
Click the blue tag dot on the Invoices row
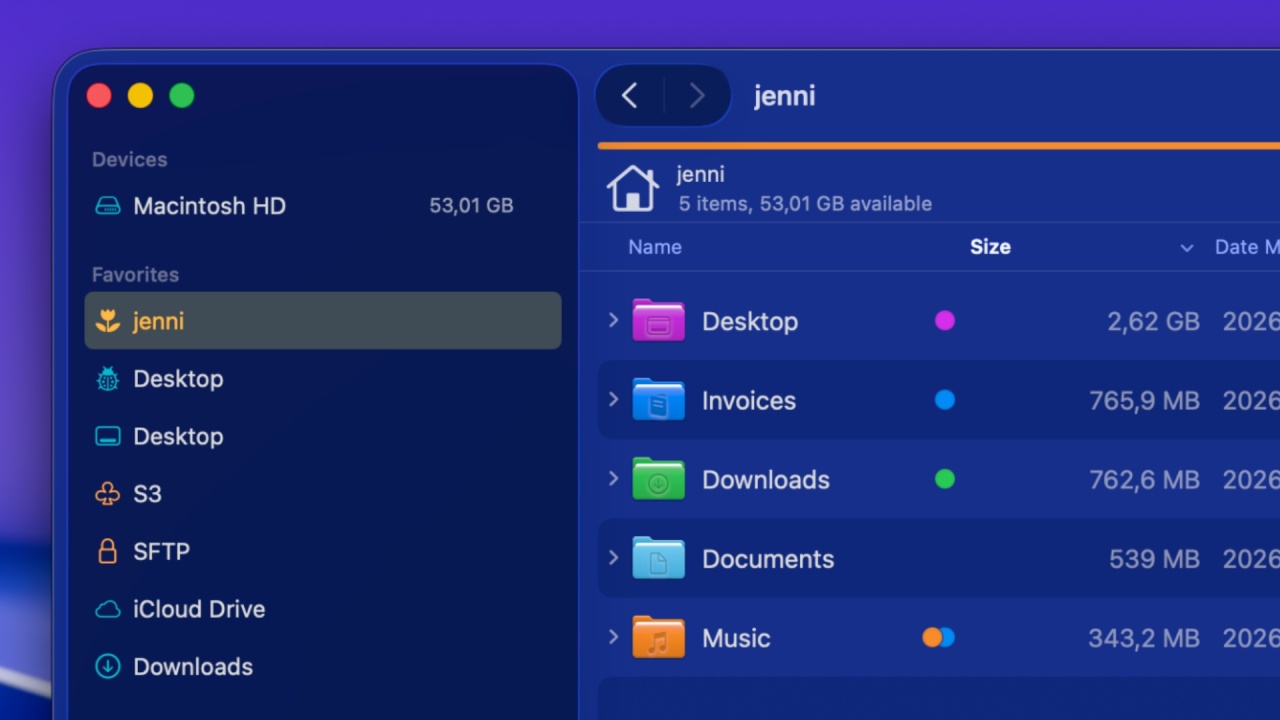pyautogui.click(x=945, y=400)
